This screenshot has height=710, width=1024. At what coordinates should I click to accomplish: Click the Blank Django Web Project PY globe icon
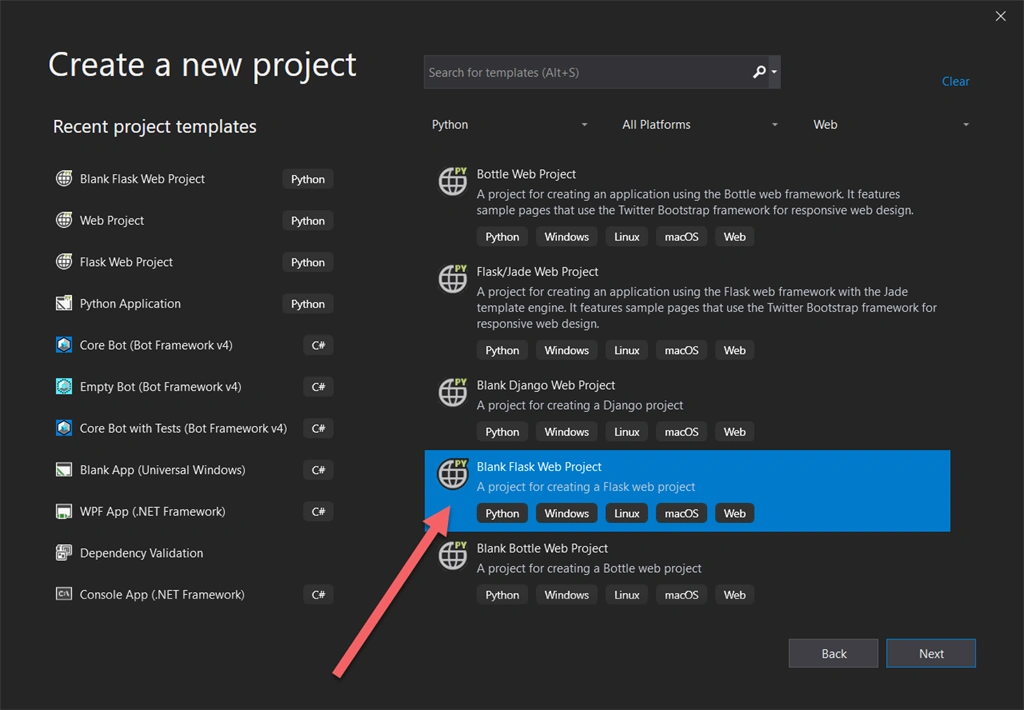coord(453,392)
